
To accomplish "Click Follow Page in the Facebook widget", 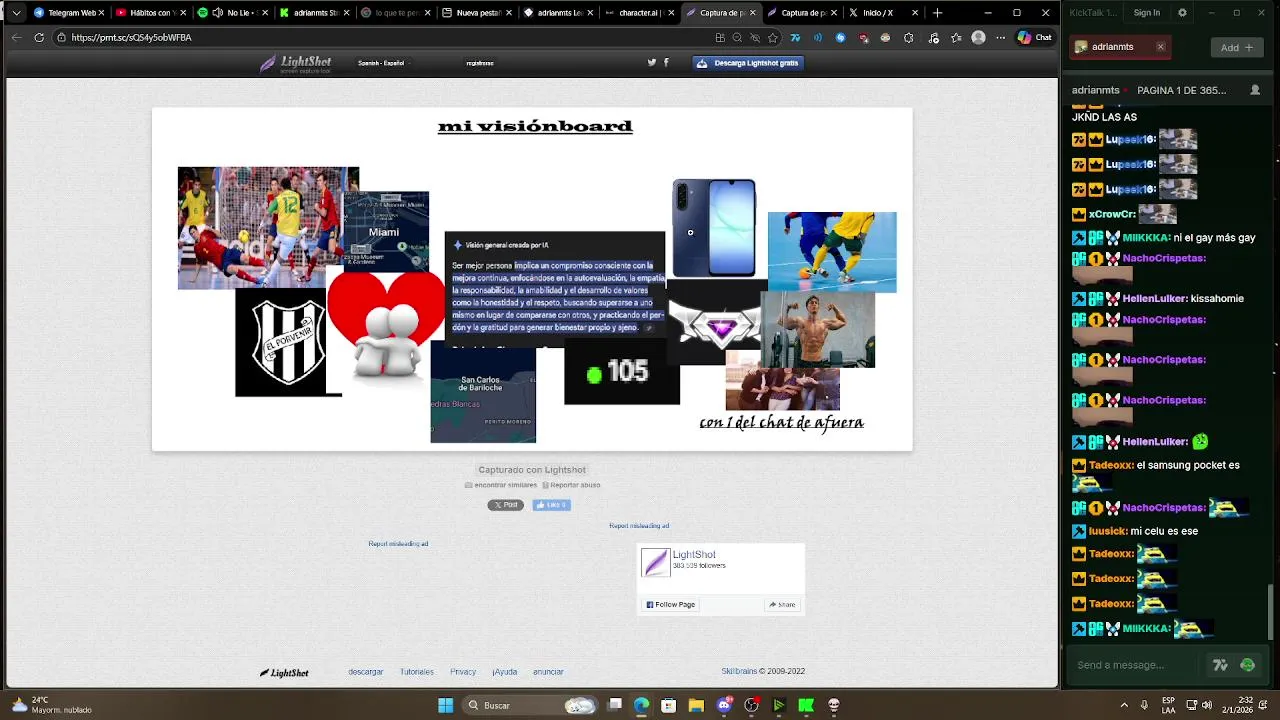I will tap(670, 604).
